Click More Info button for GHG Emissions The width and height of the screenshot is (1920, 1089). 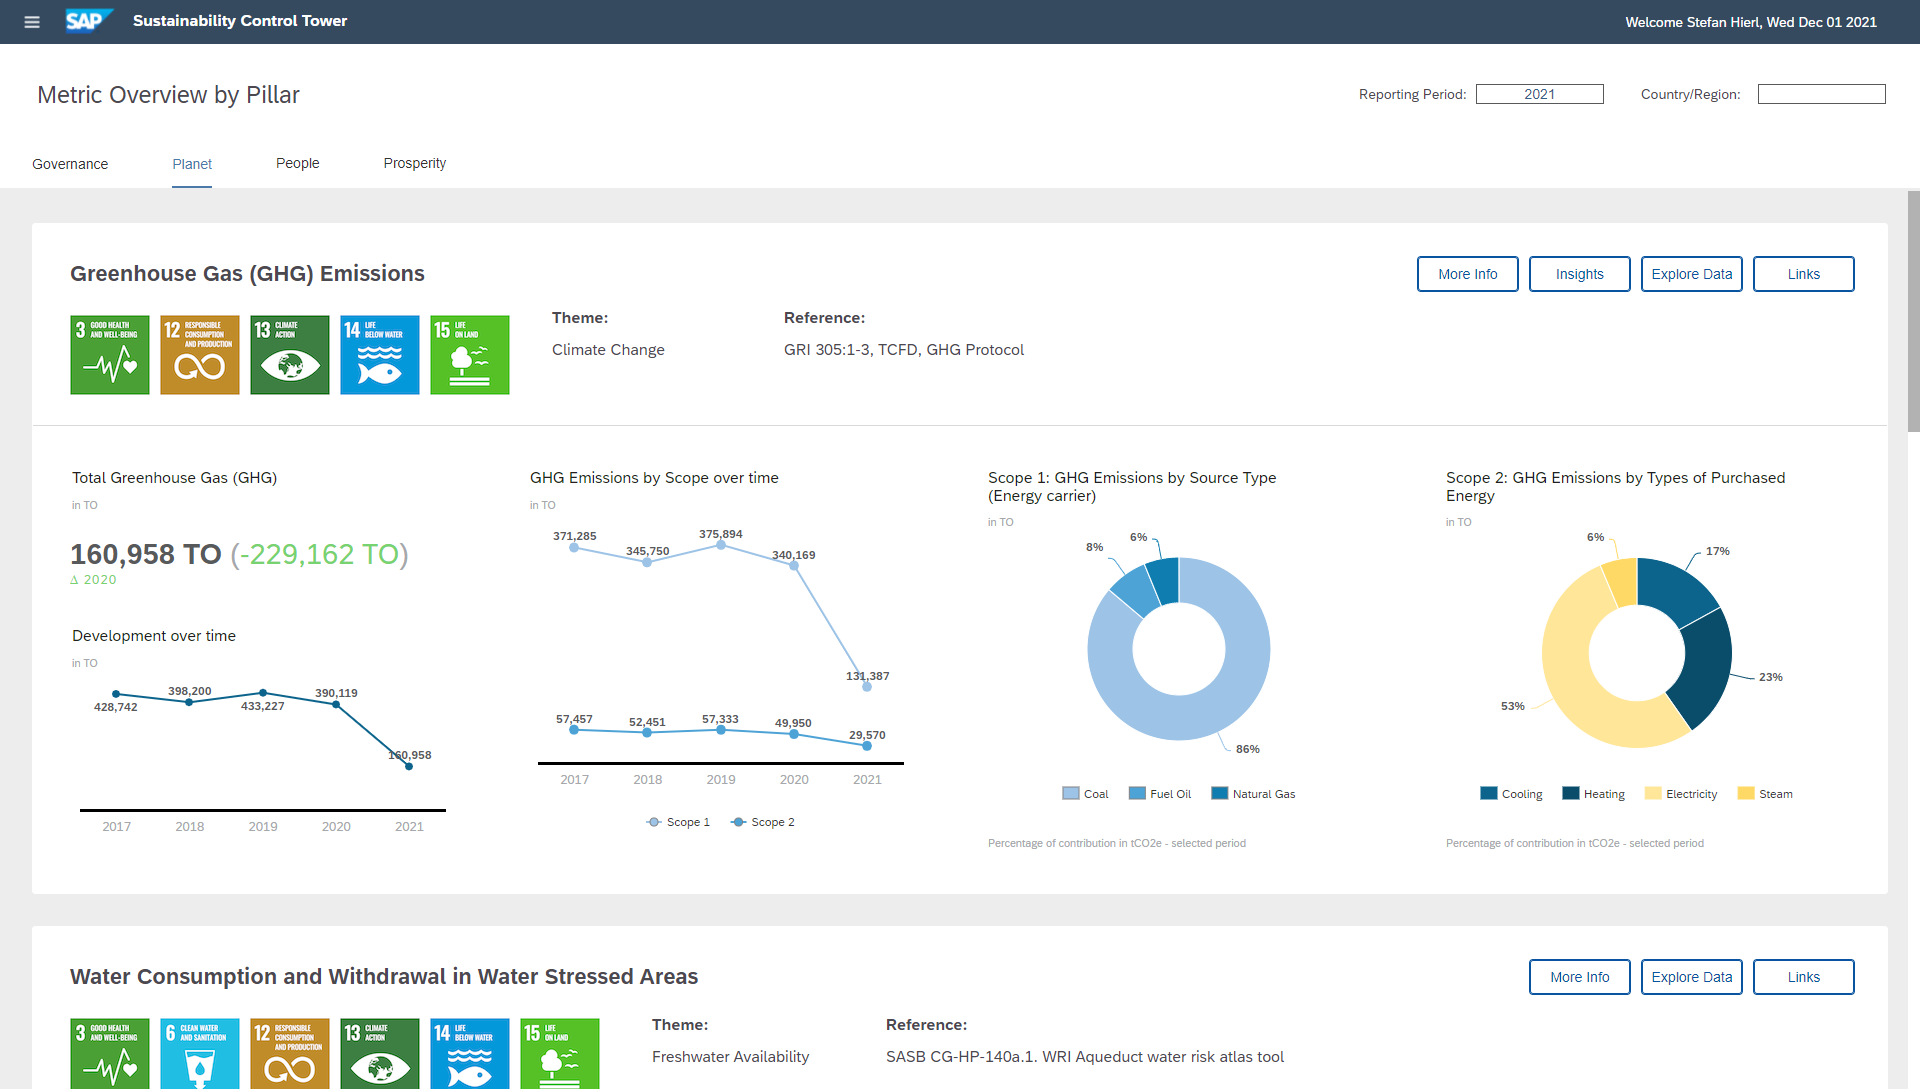[x=1468, y=274]
